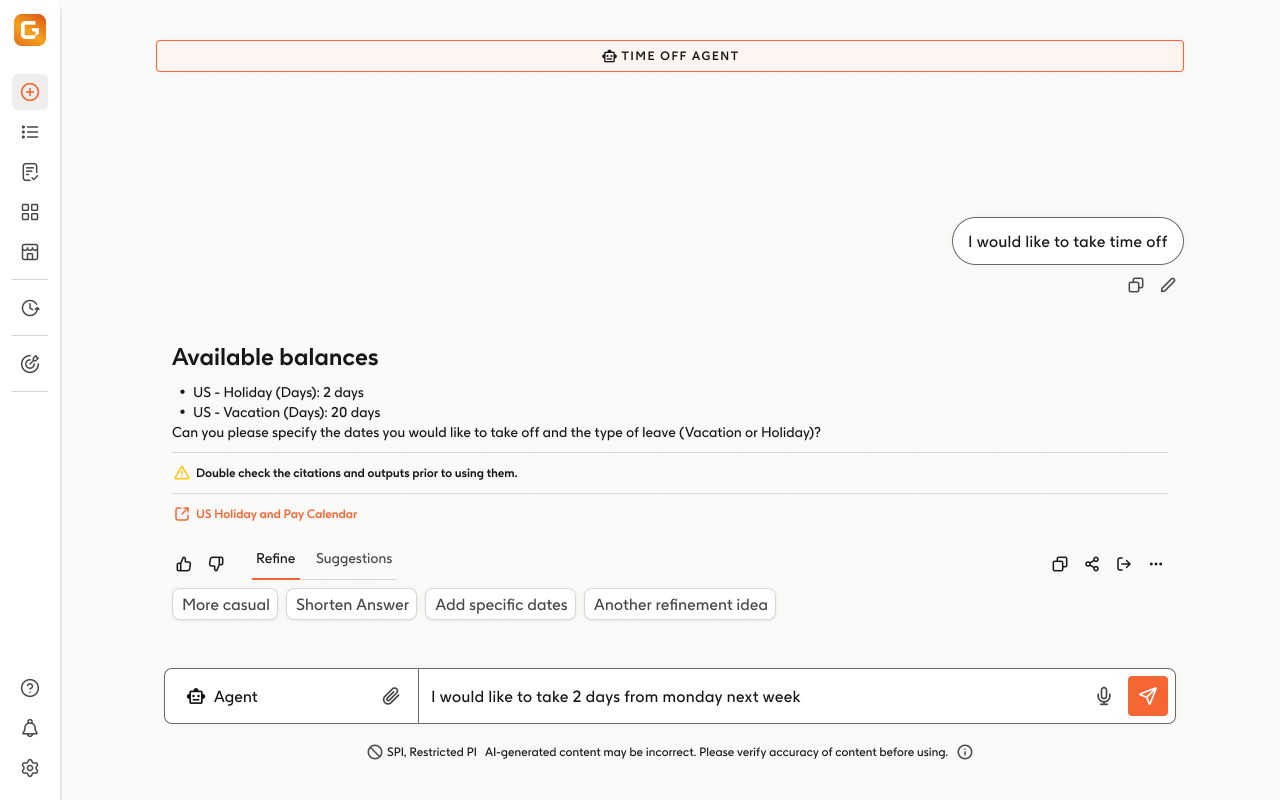Open the bulleted list icon in sidebar
This screenshot has height=800, width=1280.
[x=30, y=132]
